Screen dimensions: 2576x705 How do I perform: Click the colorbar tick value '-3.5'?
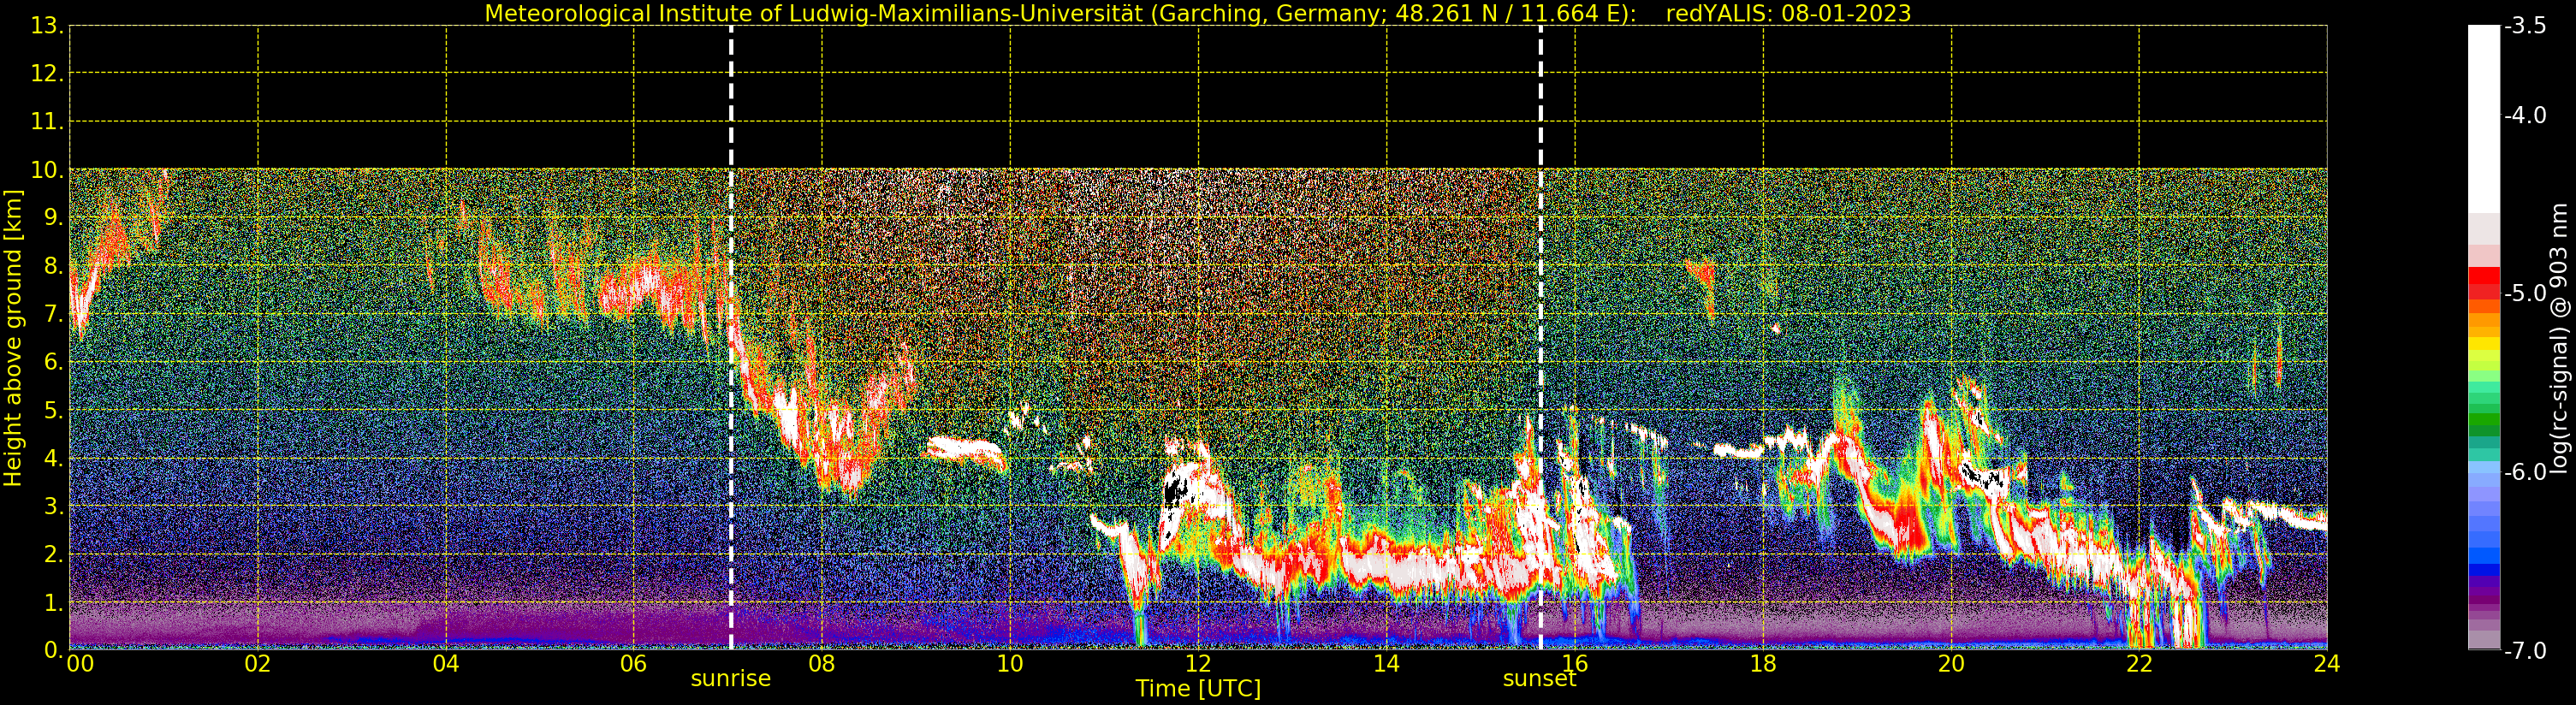click(x=2525, y=26)
